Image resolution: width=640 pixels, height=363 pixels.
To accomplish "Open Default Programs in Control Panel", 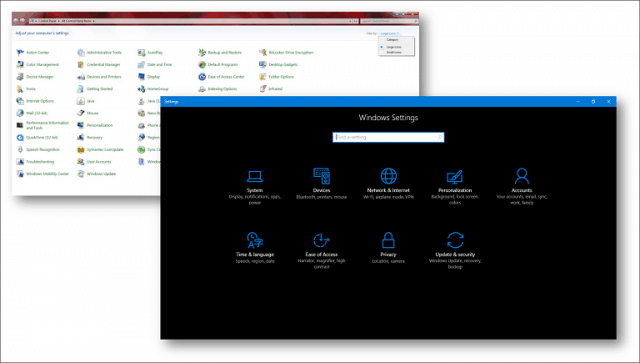I will coord(218,65).
